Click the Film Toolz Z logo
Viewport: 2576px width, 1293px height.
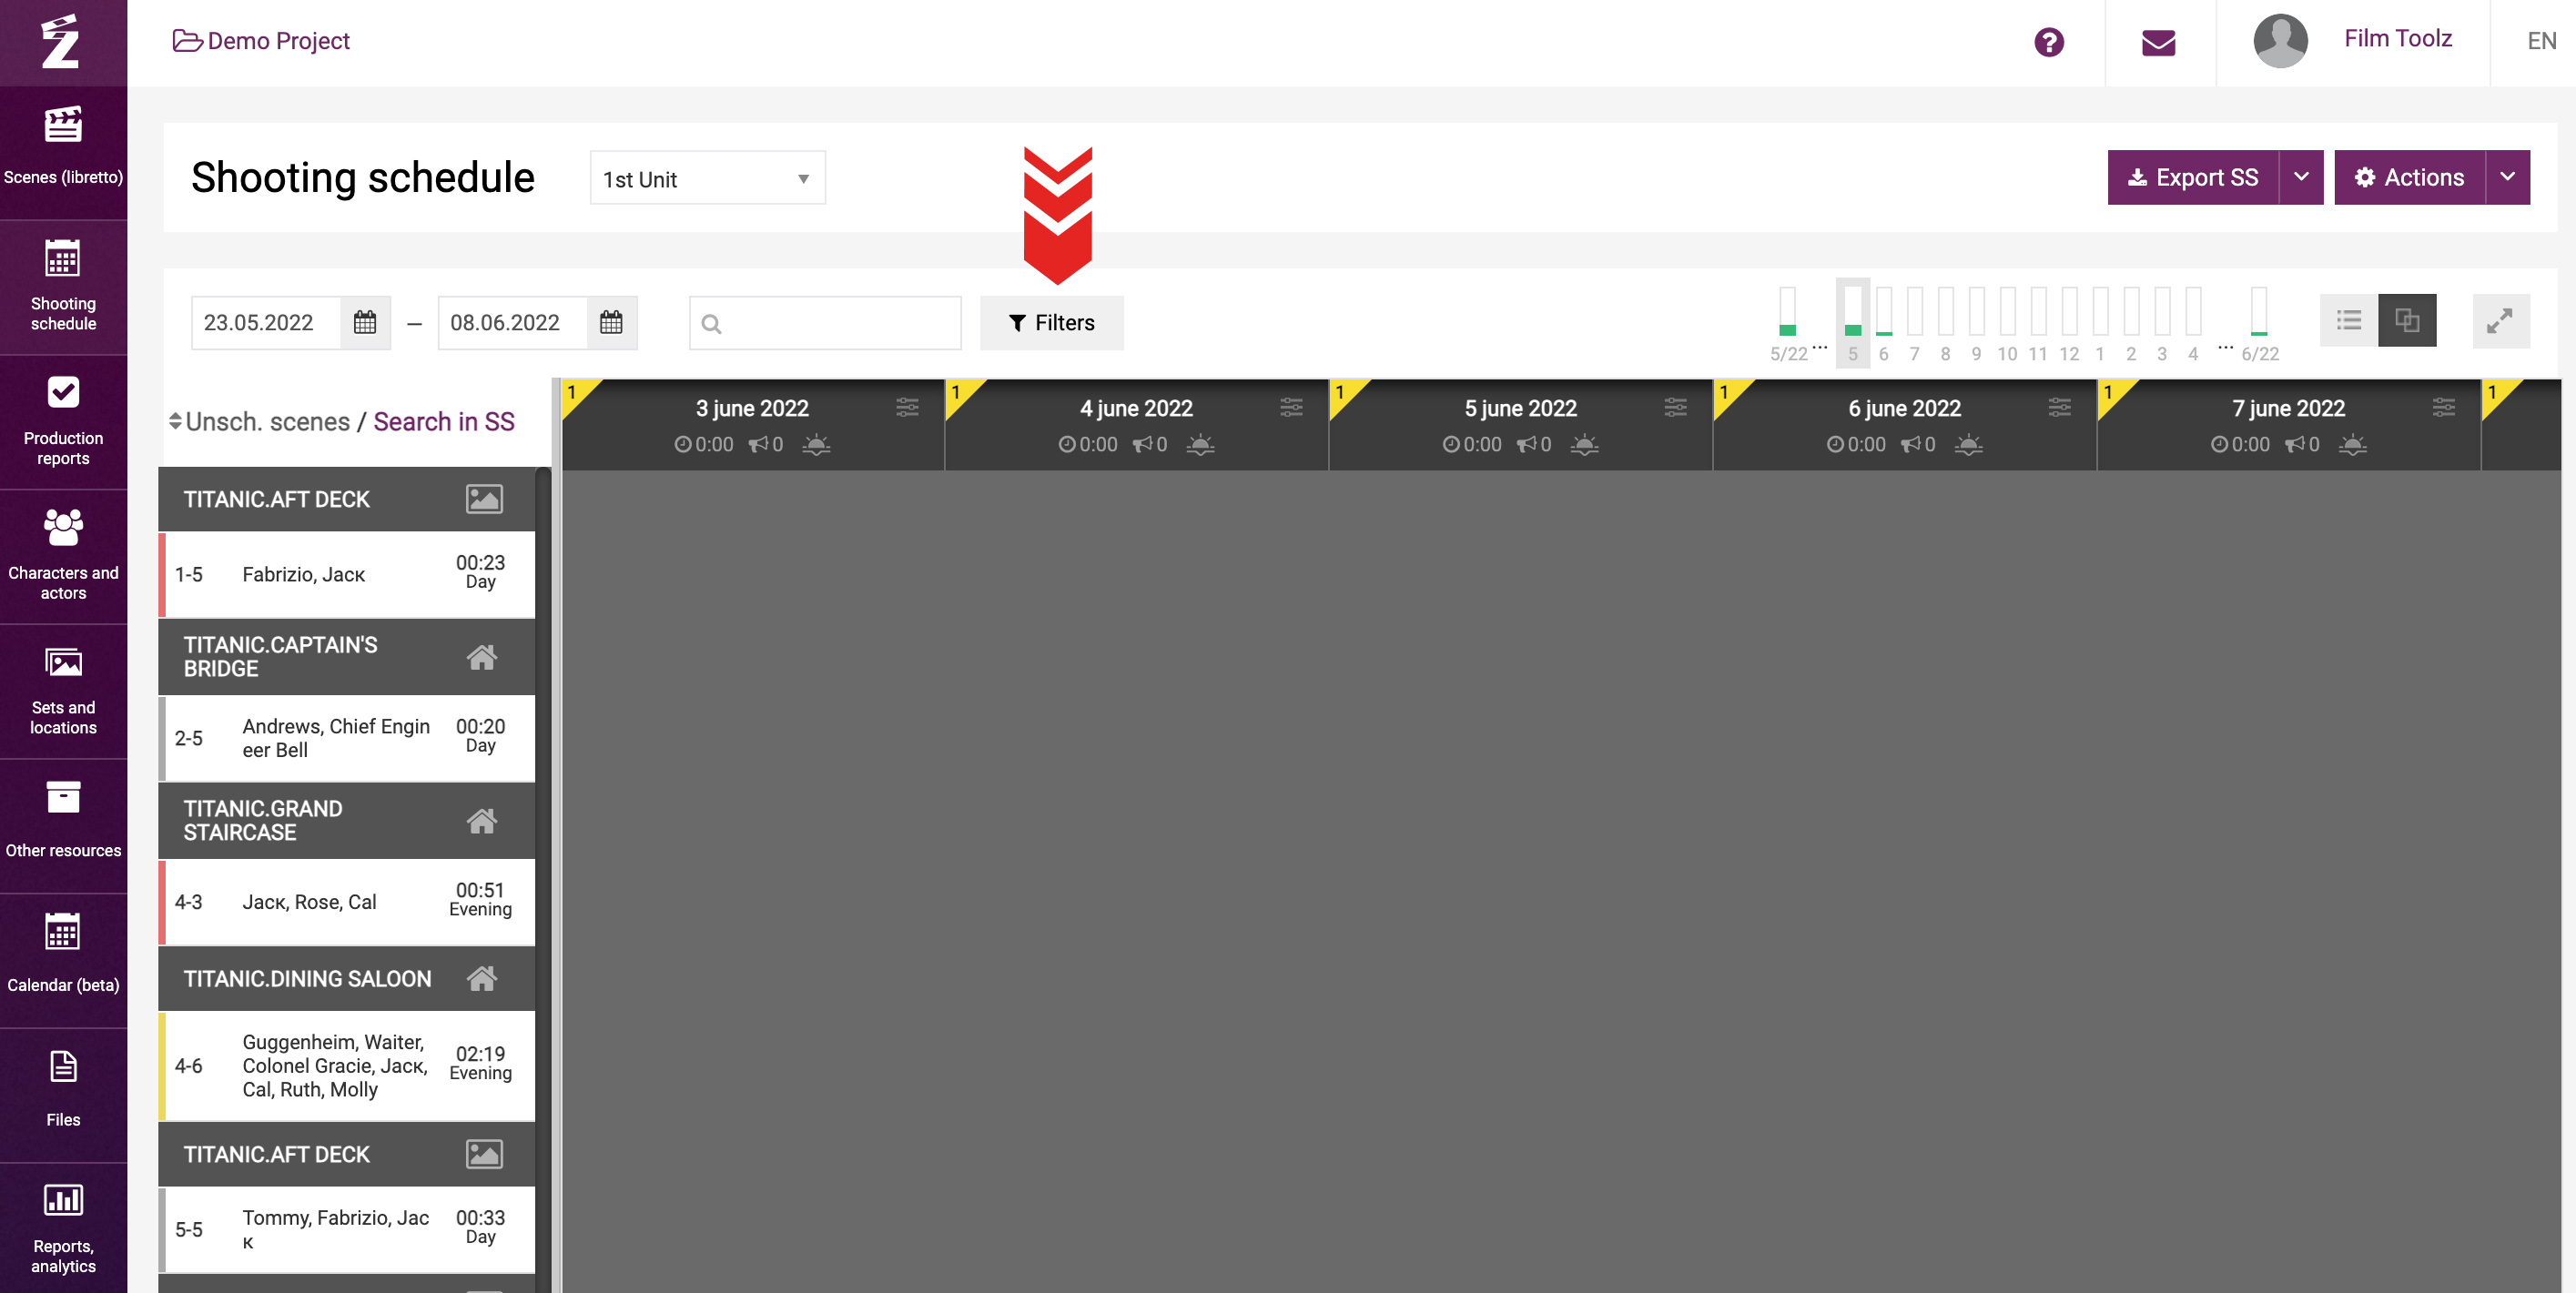[x=60, y=42]
